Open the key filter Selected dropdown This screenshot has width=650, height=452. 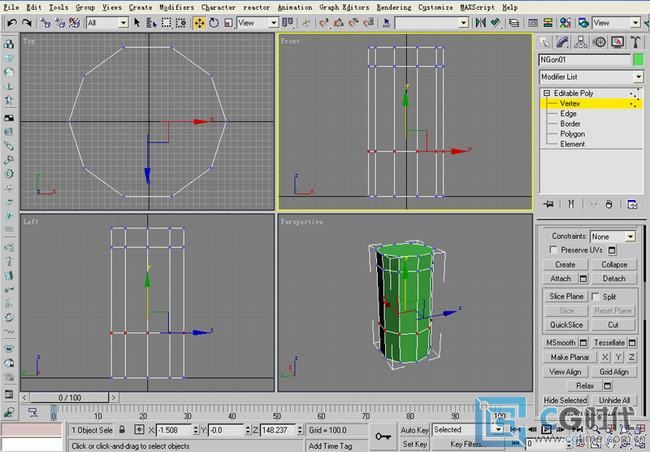click(x=468, y=430)
